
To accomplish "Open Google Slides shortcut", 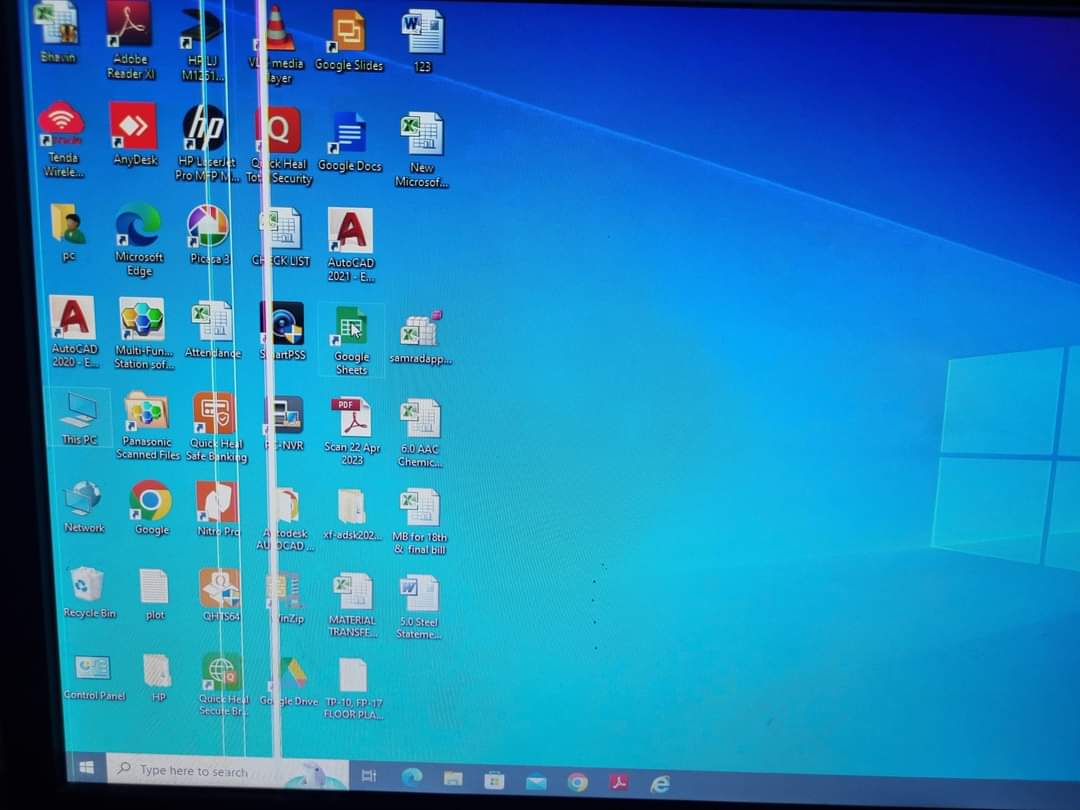I will point(349,40).
